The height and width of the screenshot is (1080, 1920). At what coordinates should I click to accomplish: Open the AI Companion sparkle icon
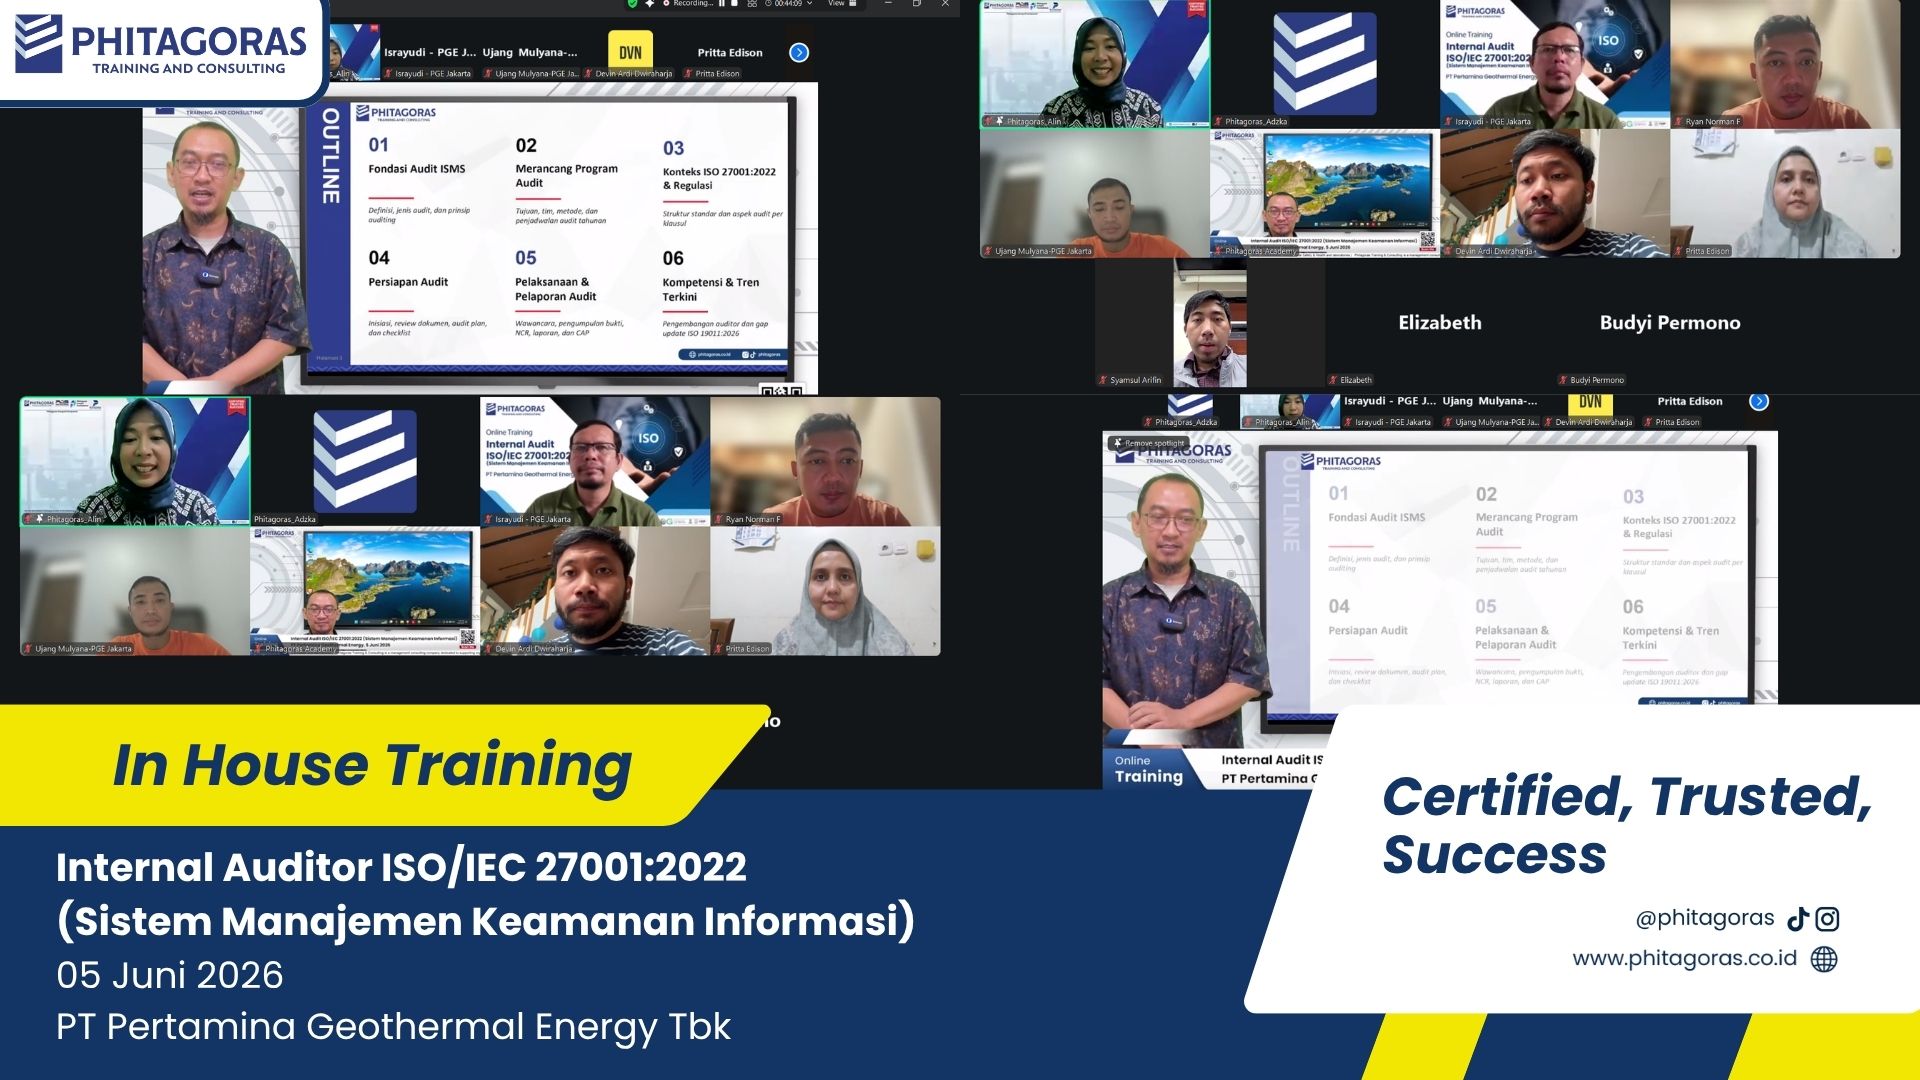pos(650,3)
